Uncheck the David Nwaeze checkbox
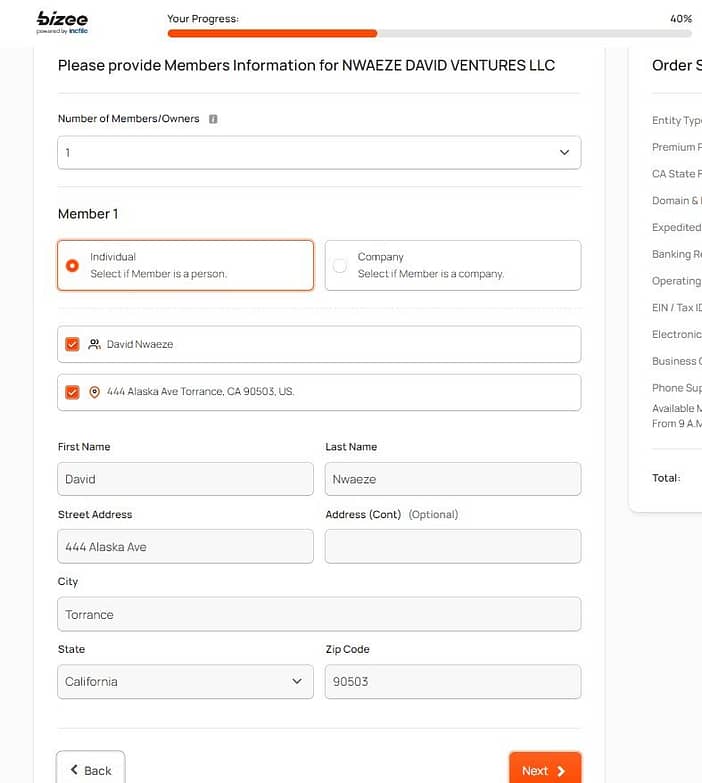The width and height of the screenshot is (702, 783). pyautogui.click(x=72, y=344)
